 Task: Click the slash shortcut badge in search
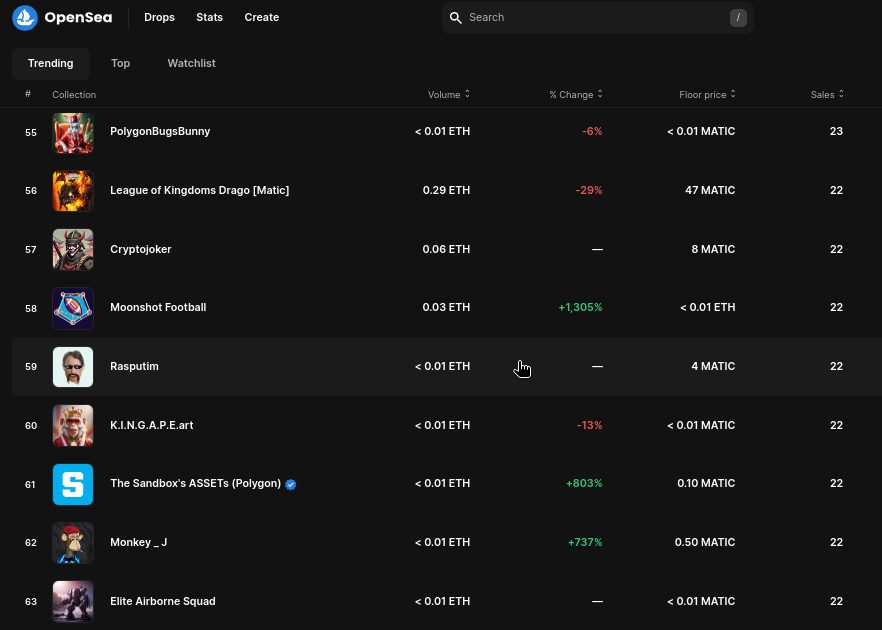click(738, 17)
